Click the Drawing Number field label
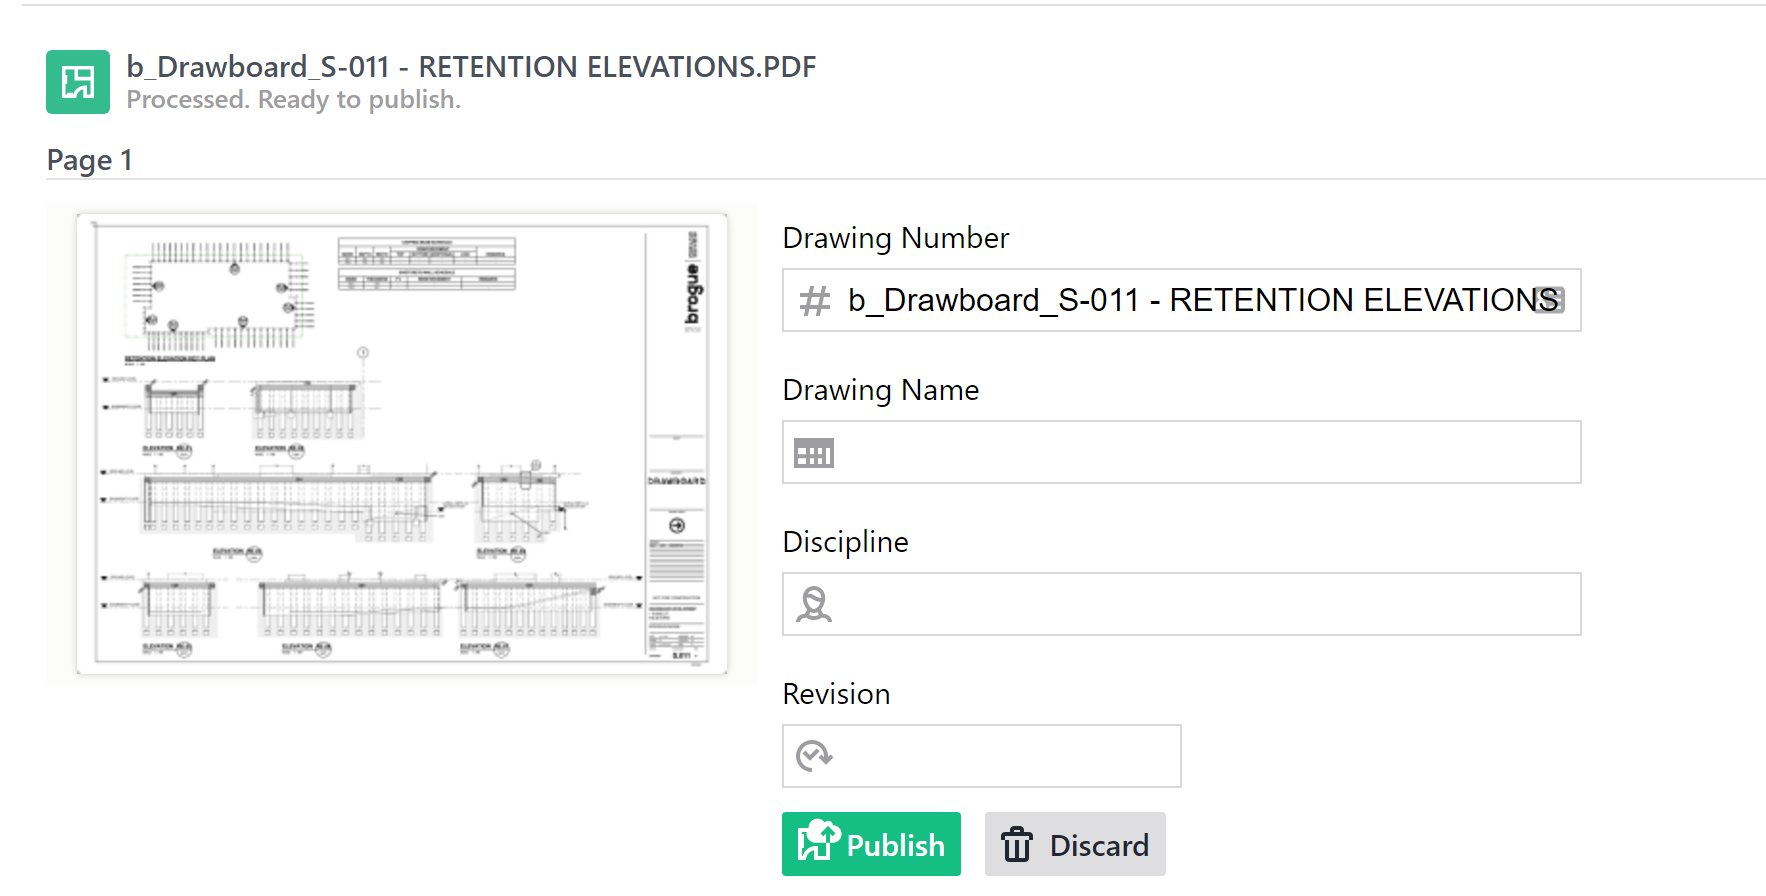The image size is (1766, 896). click(895, 238)
